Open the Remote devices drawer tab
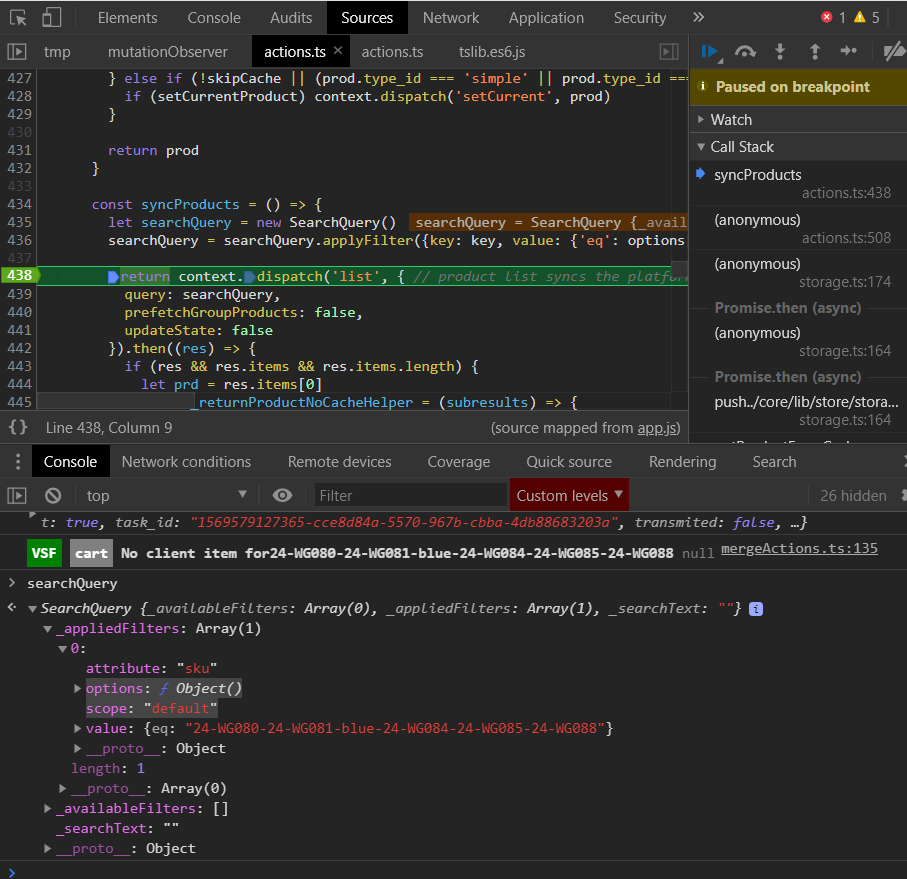The image size is (907, 879). [x=340, y=462]
